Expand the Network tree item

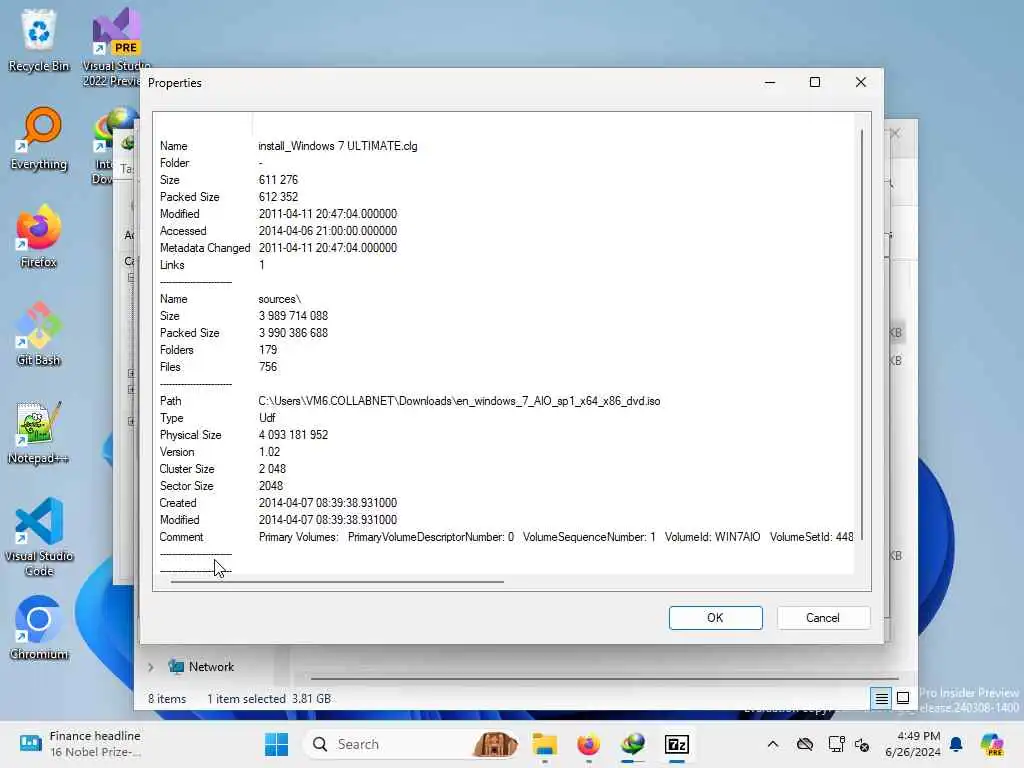pos(151,667)
